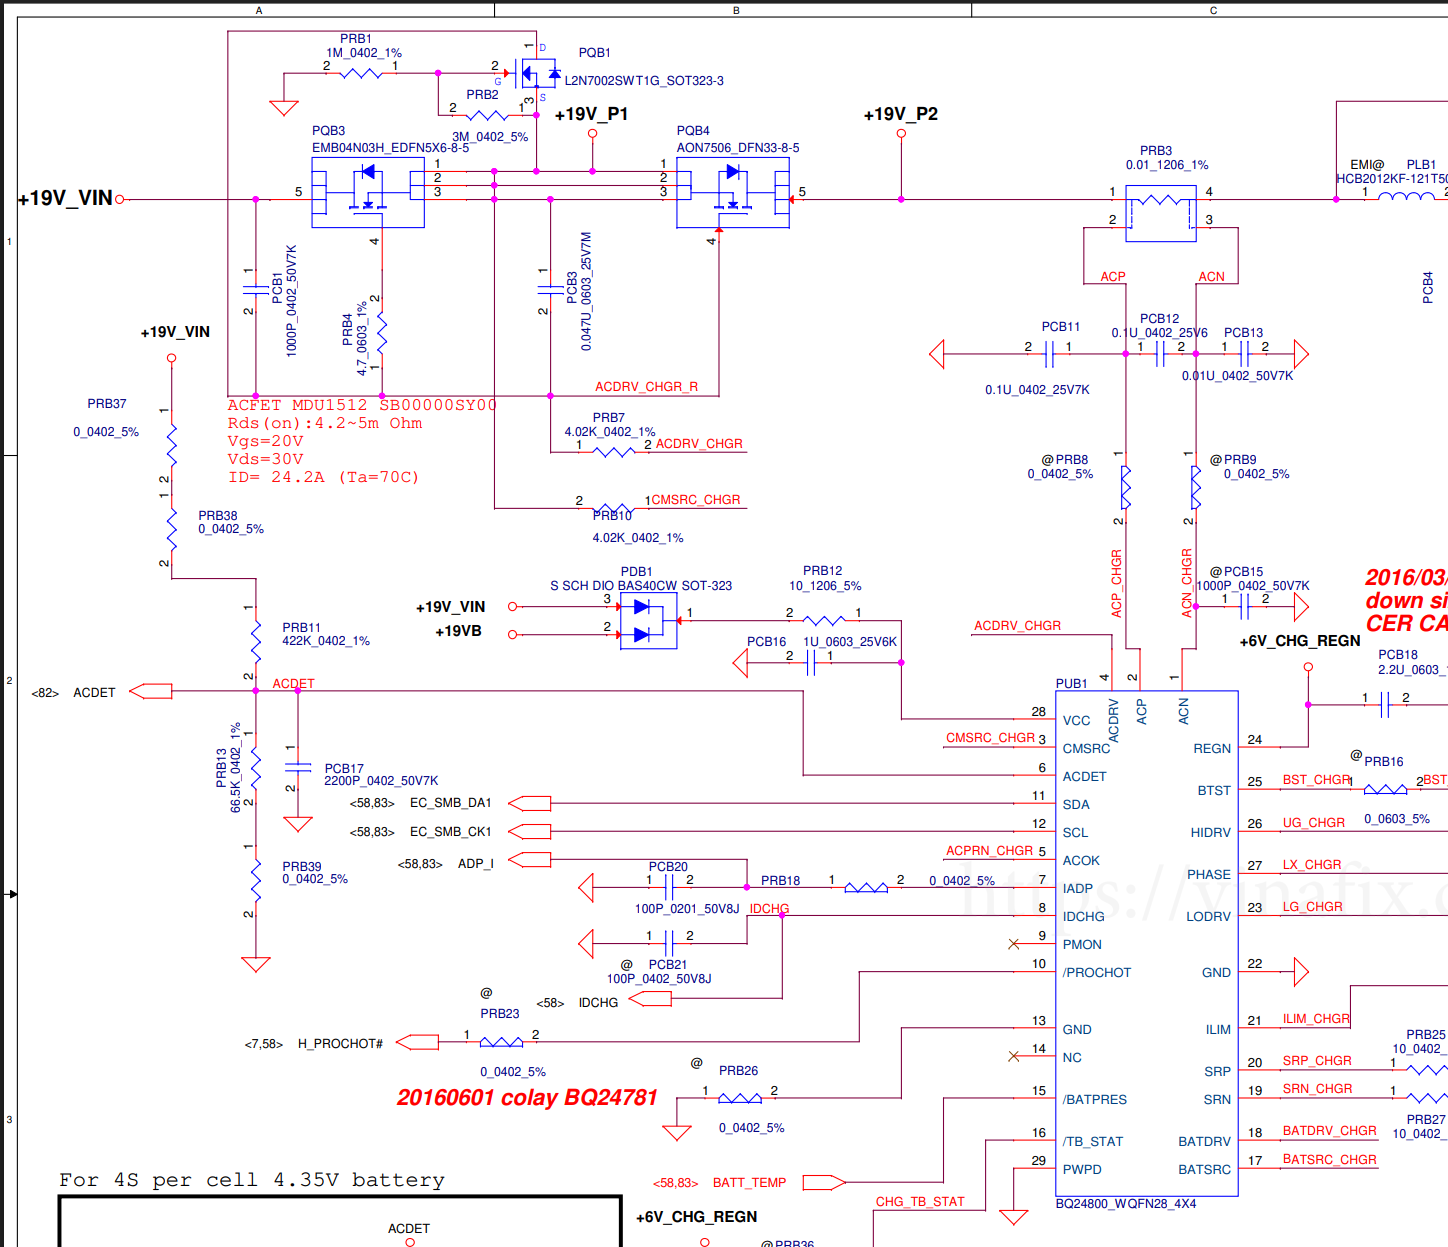
Task: Click the ACDET off-page connector arrow
Action: (x=151, y=691)
